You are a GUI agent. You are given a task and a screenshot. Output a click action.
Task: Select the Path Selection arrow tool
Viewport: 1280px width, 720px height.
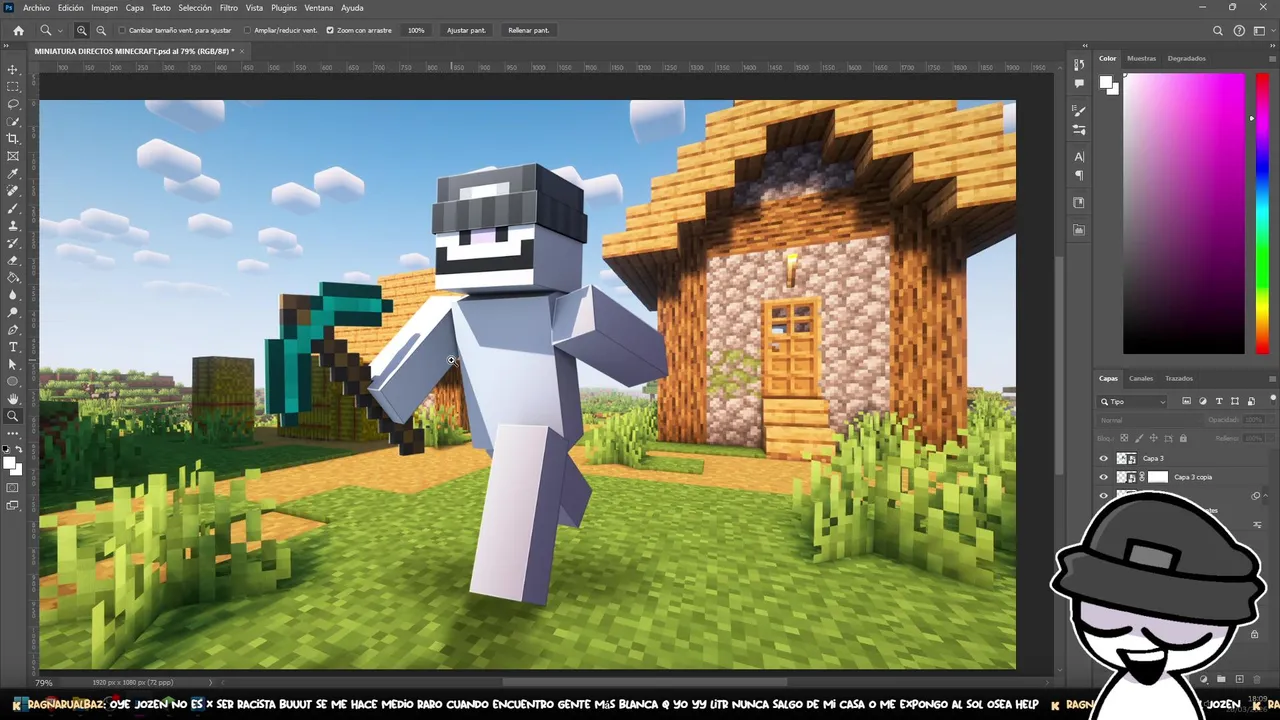(13, 364)
